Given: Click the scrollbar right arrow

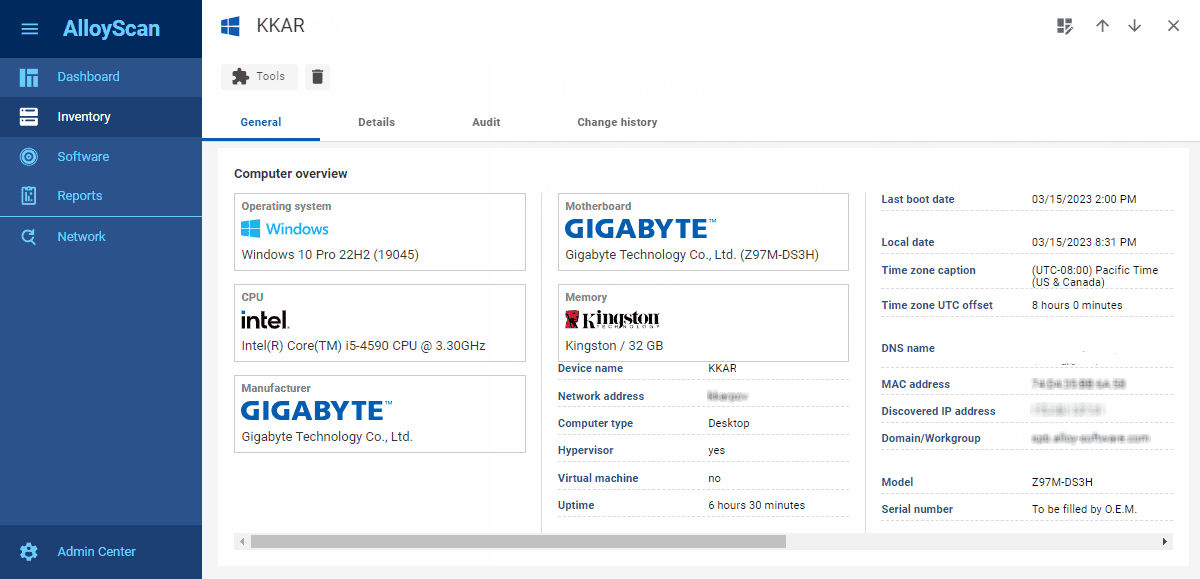Looking at the screenshot, I should click(x=1165, y=541).
